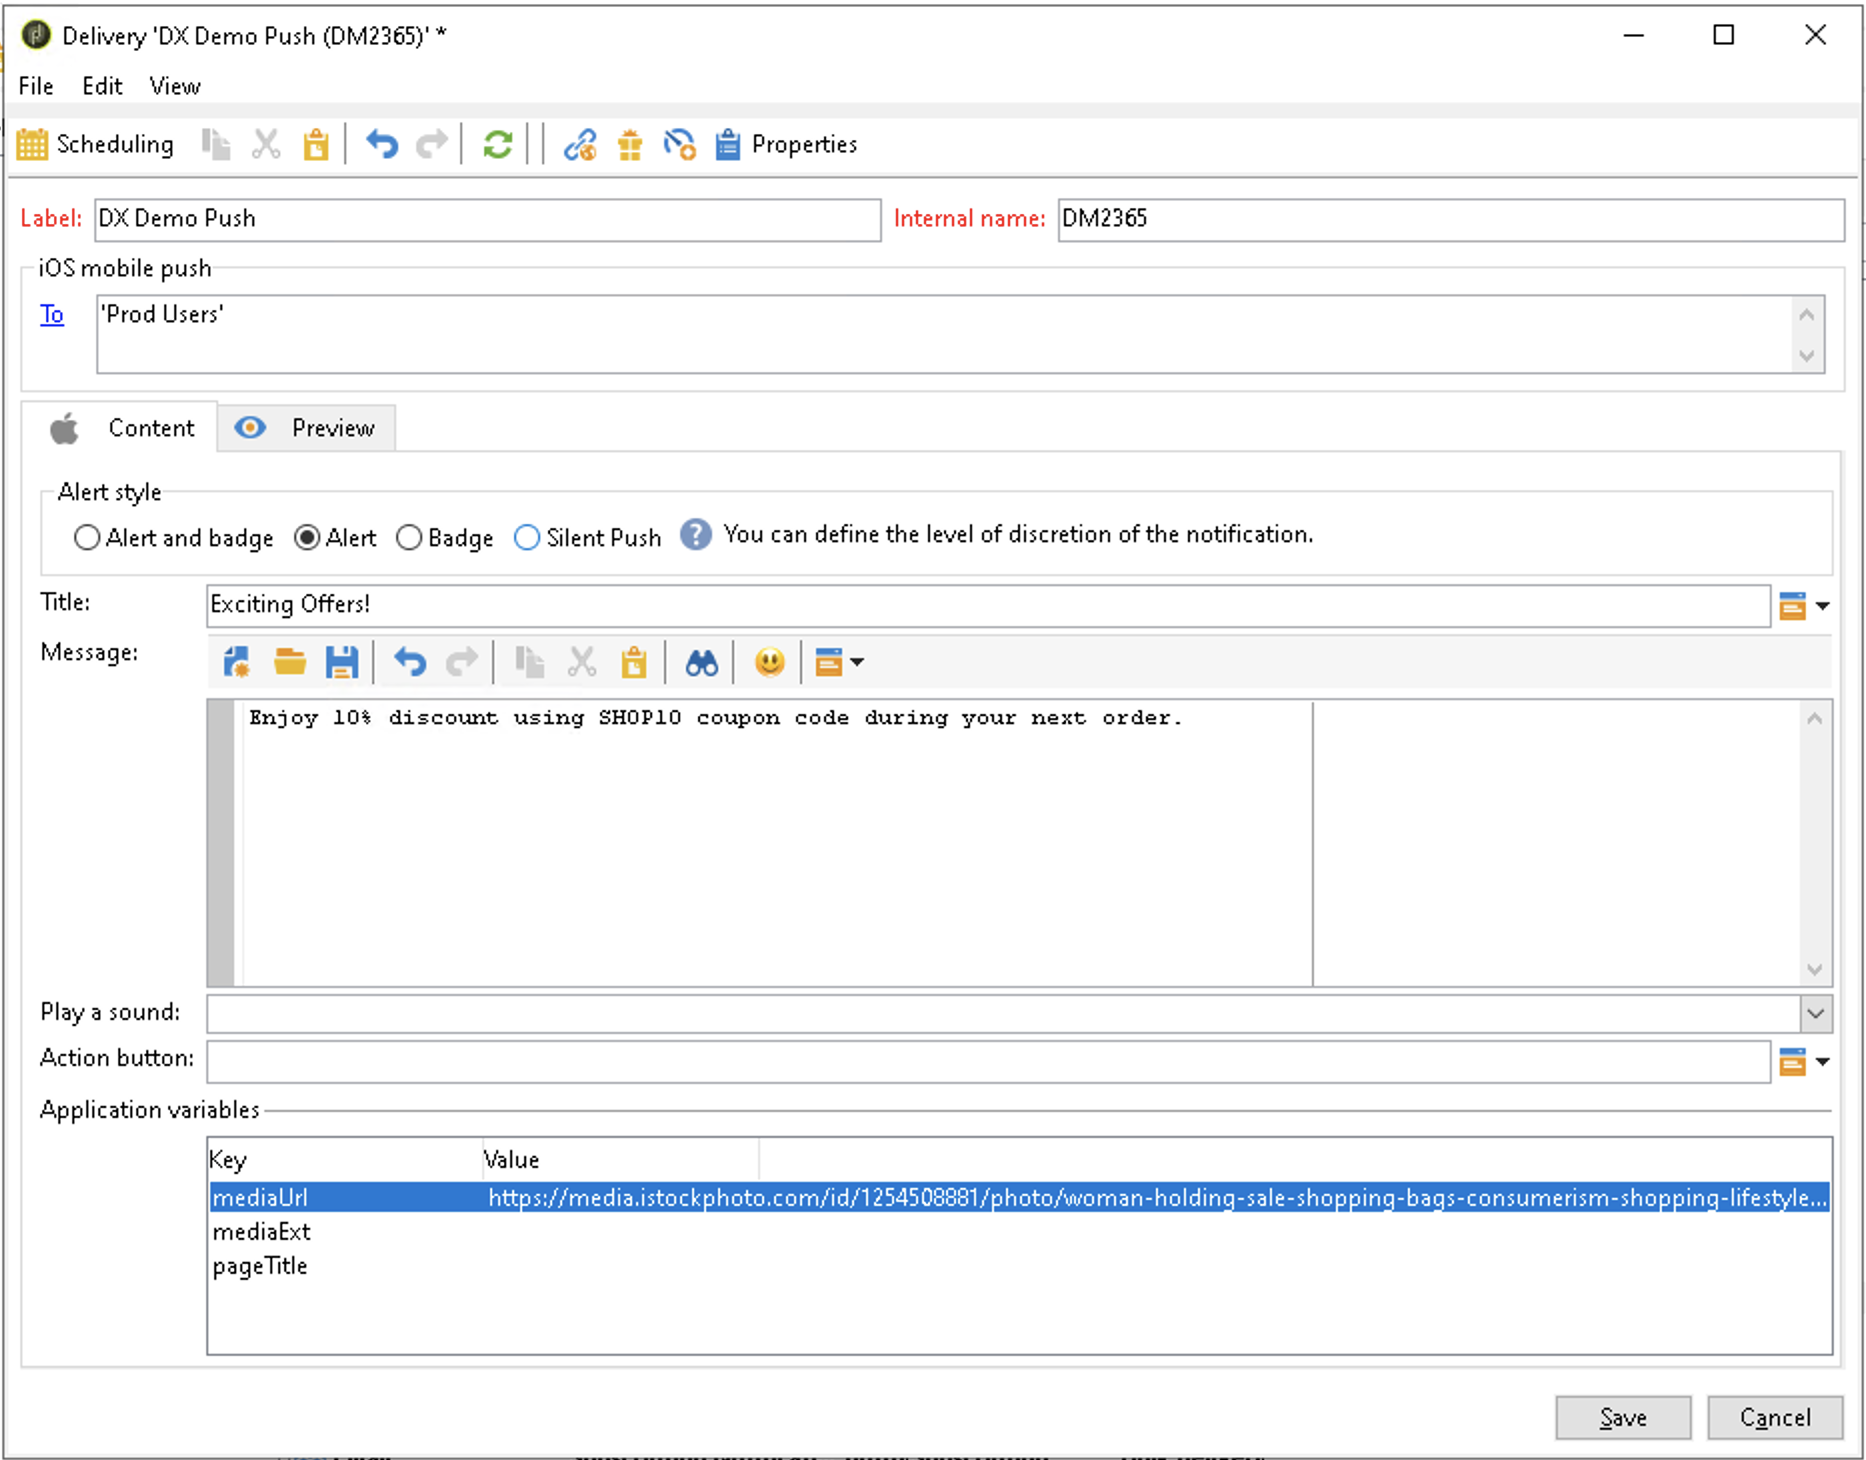Click the paste icon in the top toolbar

click(x=316, y=145)
